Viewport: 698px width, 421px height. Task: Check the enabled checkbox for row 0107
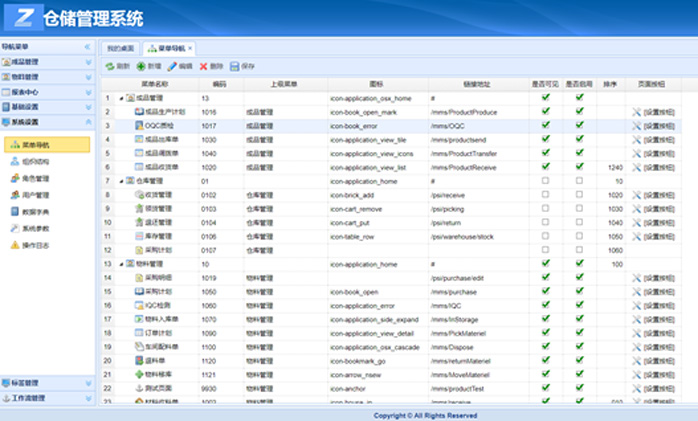579,250
